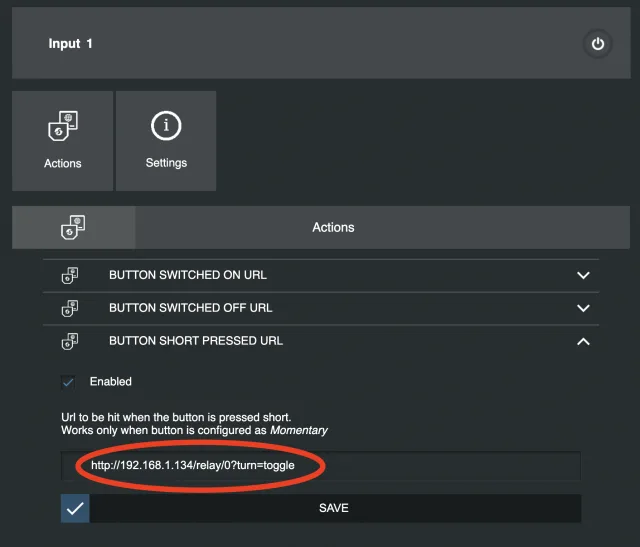This screenshot has width=640, height=547.
Task: Open the Settings tab label
Action: click(166, 163)
